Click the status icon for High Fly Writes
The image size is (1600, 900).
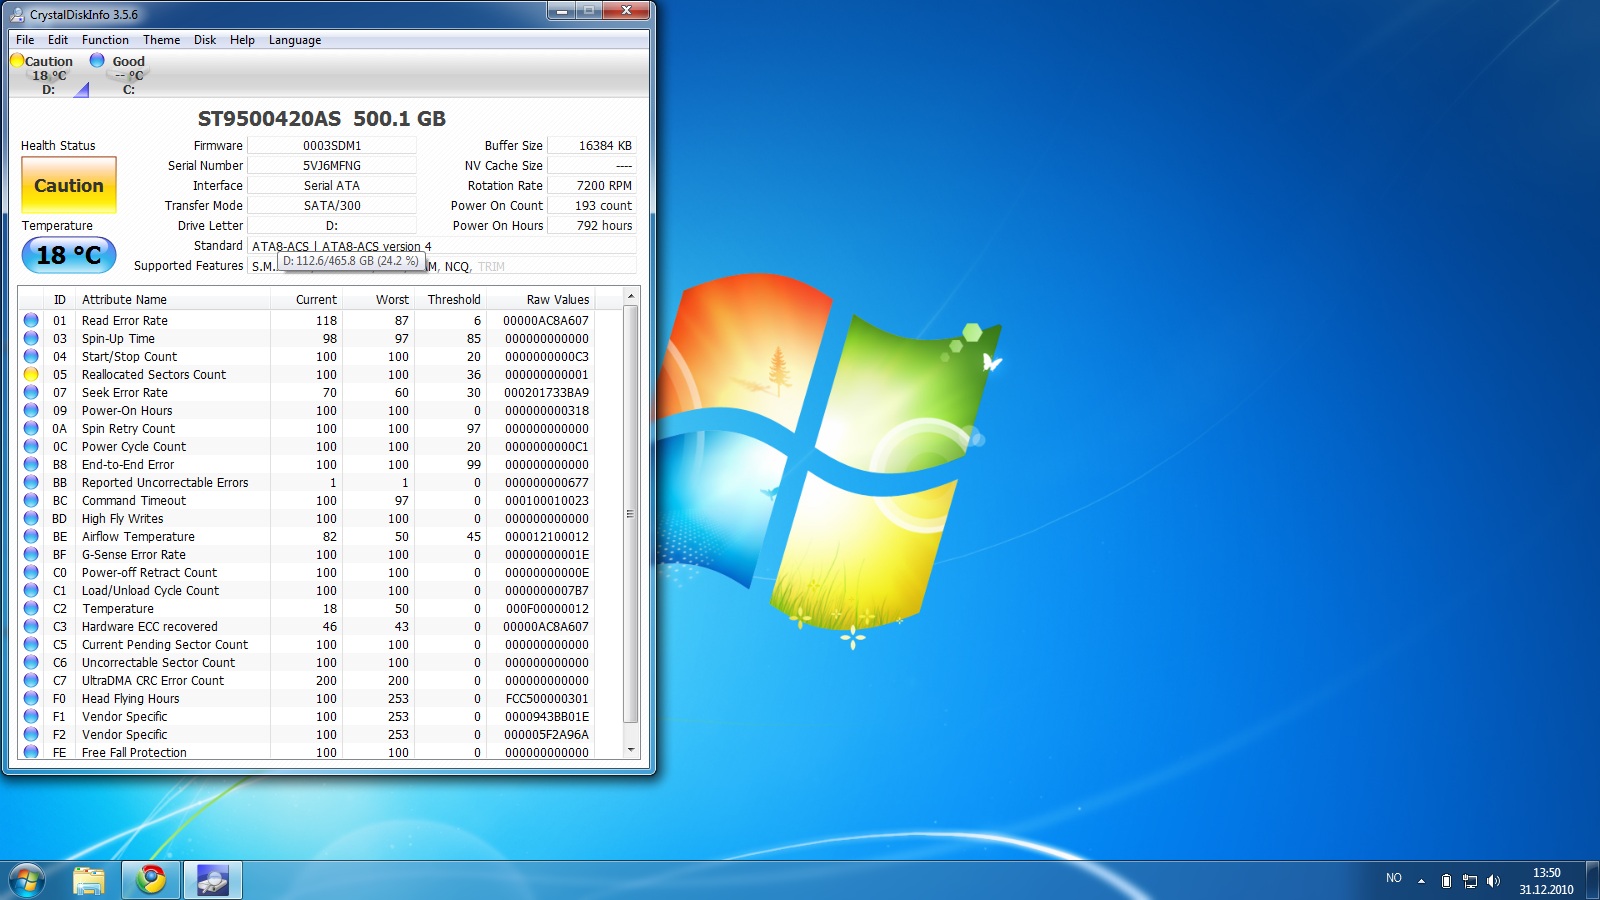click(x=31, y=518)
